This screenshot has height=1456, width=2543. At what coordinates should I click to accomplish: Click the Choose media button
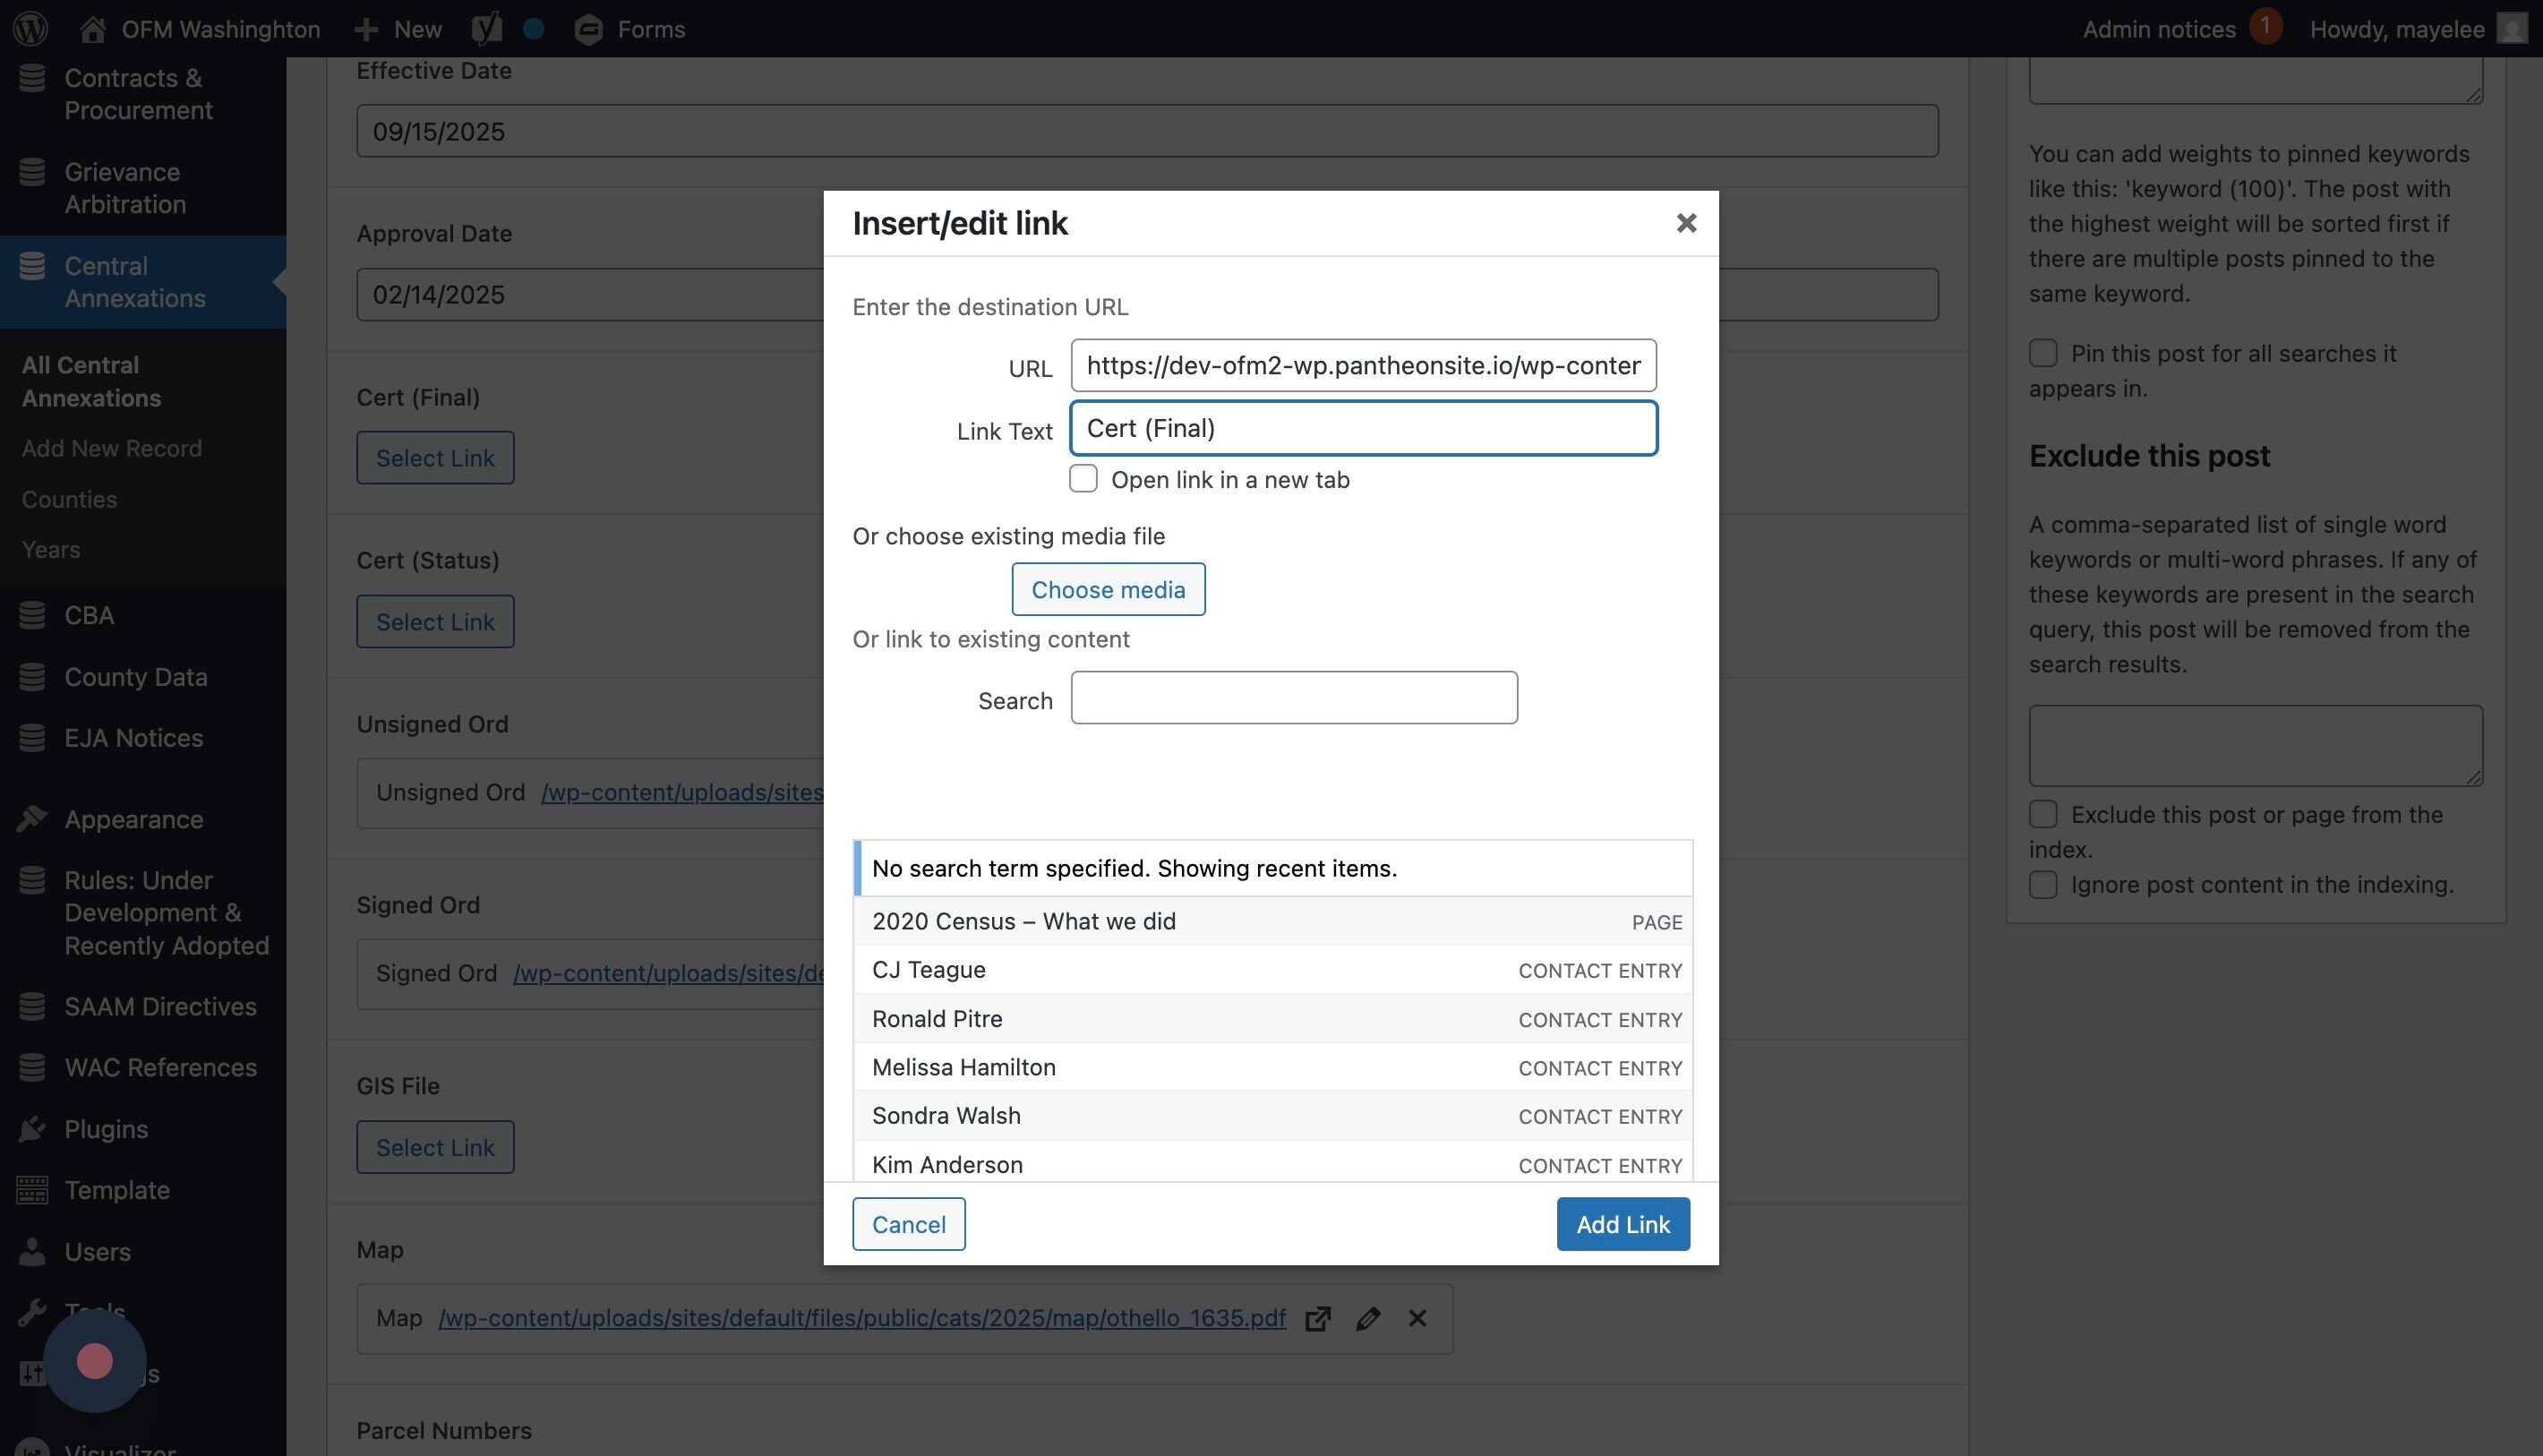tap(1108, 589)
